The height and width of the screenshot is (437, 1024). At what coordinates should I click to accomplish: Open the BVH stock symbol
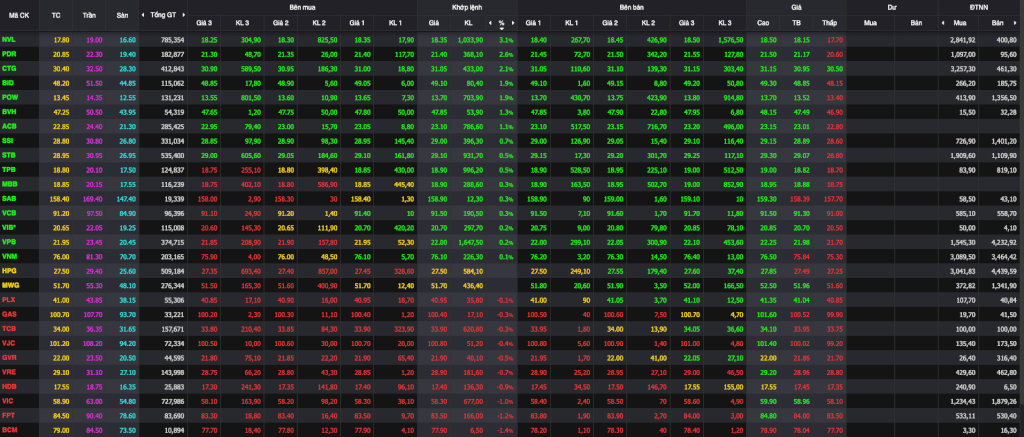coord(9,111)
